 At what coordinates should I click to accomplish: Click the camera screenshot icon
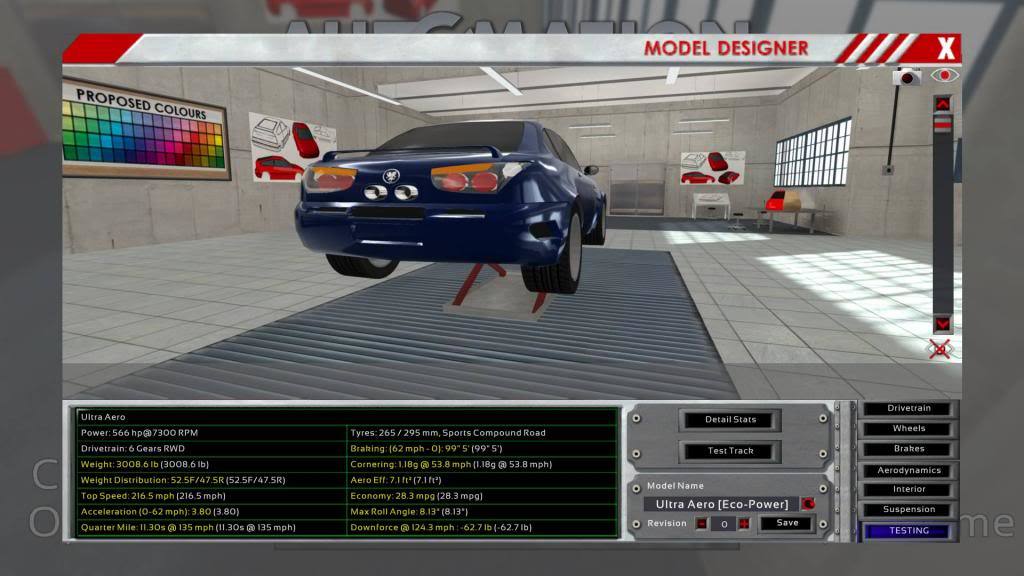pyautogui.click(x=907, y=76)
